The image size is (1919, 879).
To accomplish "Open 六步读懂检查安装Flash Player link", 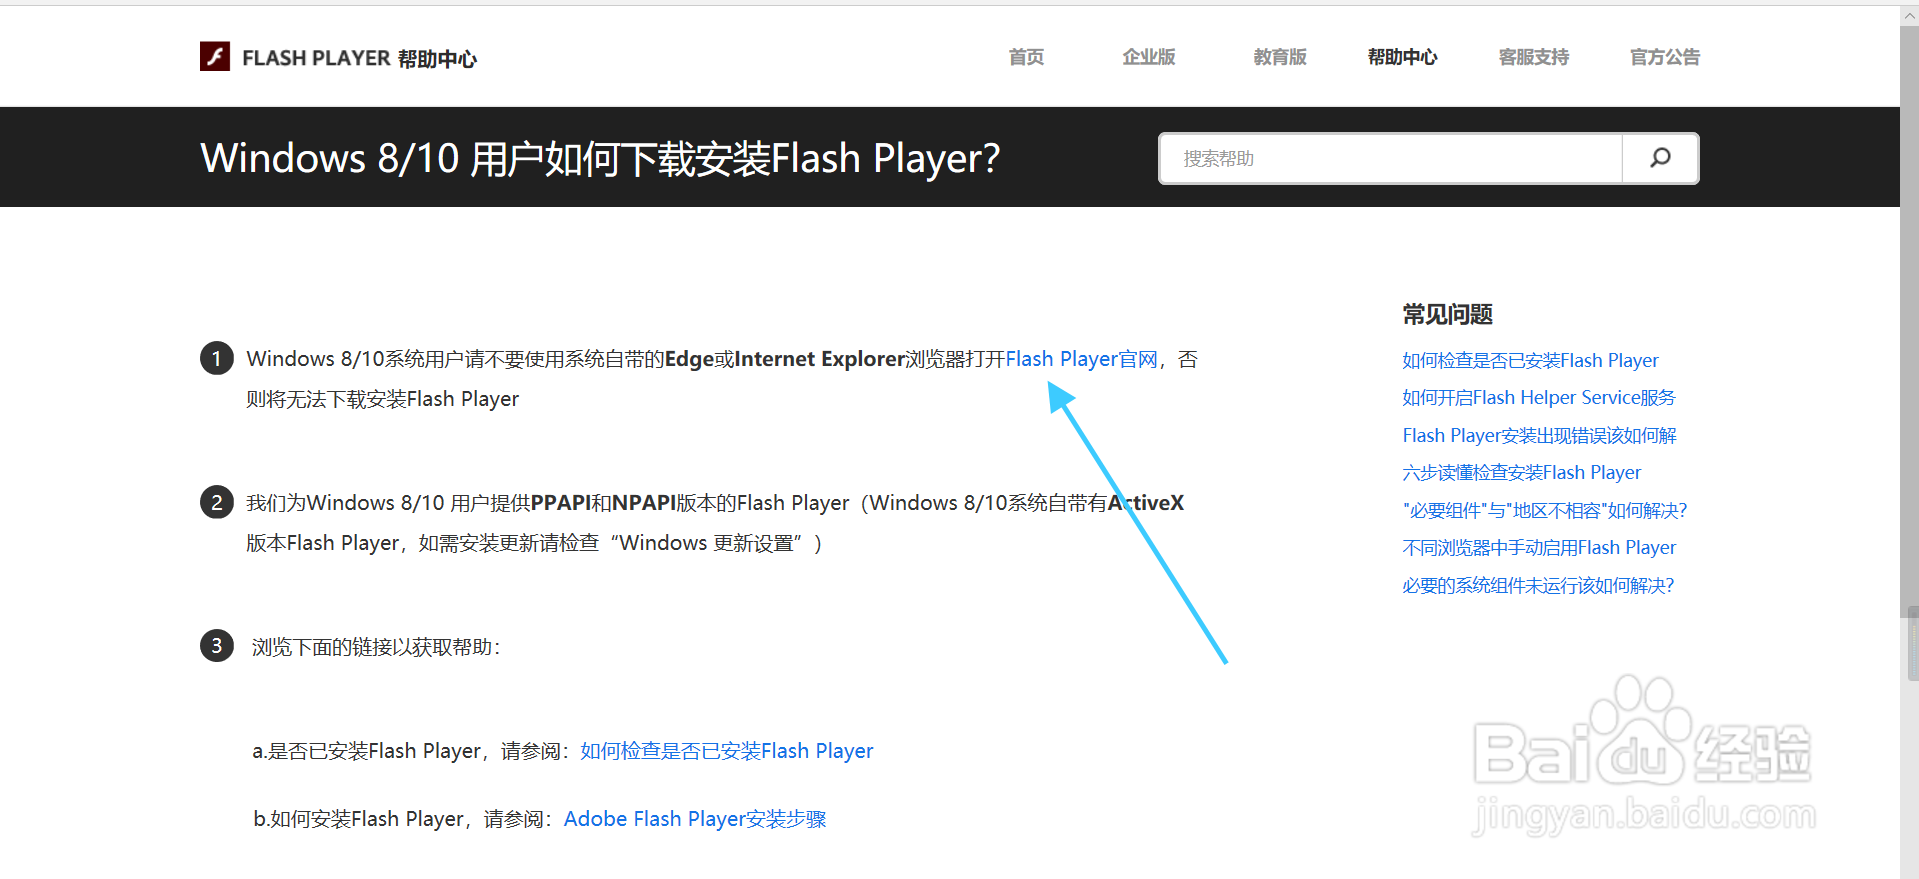I will 1522,472.
